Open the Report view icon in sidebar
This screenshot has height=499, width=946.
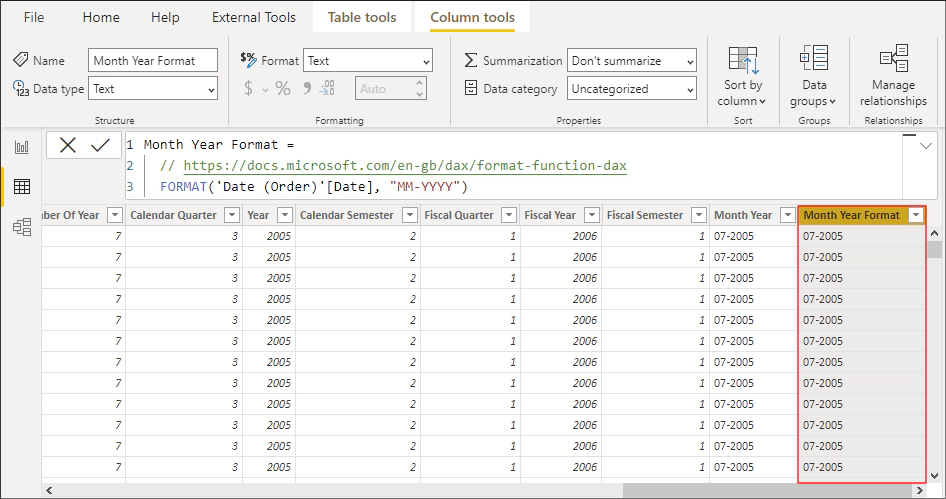[x=22, y=147]
